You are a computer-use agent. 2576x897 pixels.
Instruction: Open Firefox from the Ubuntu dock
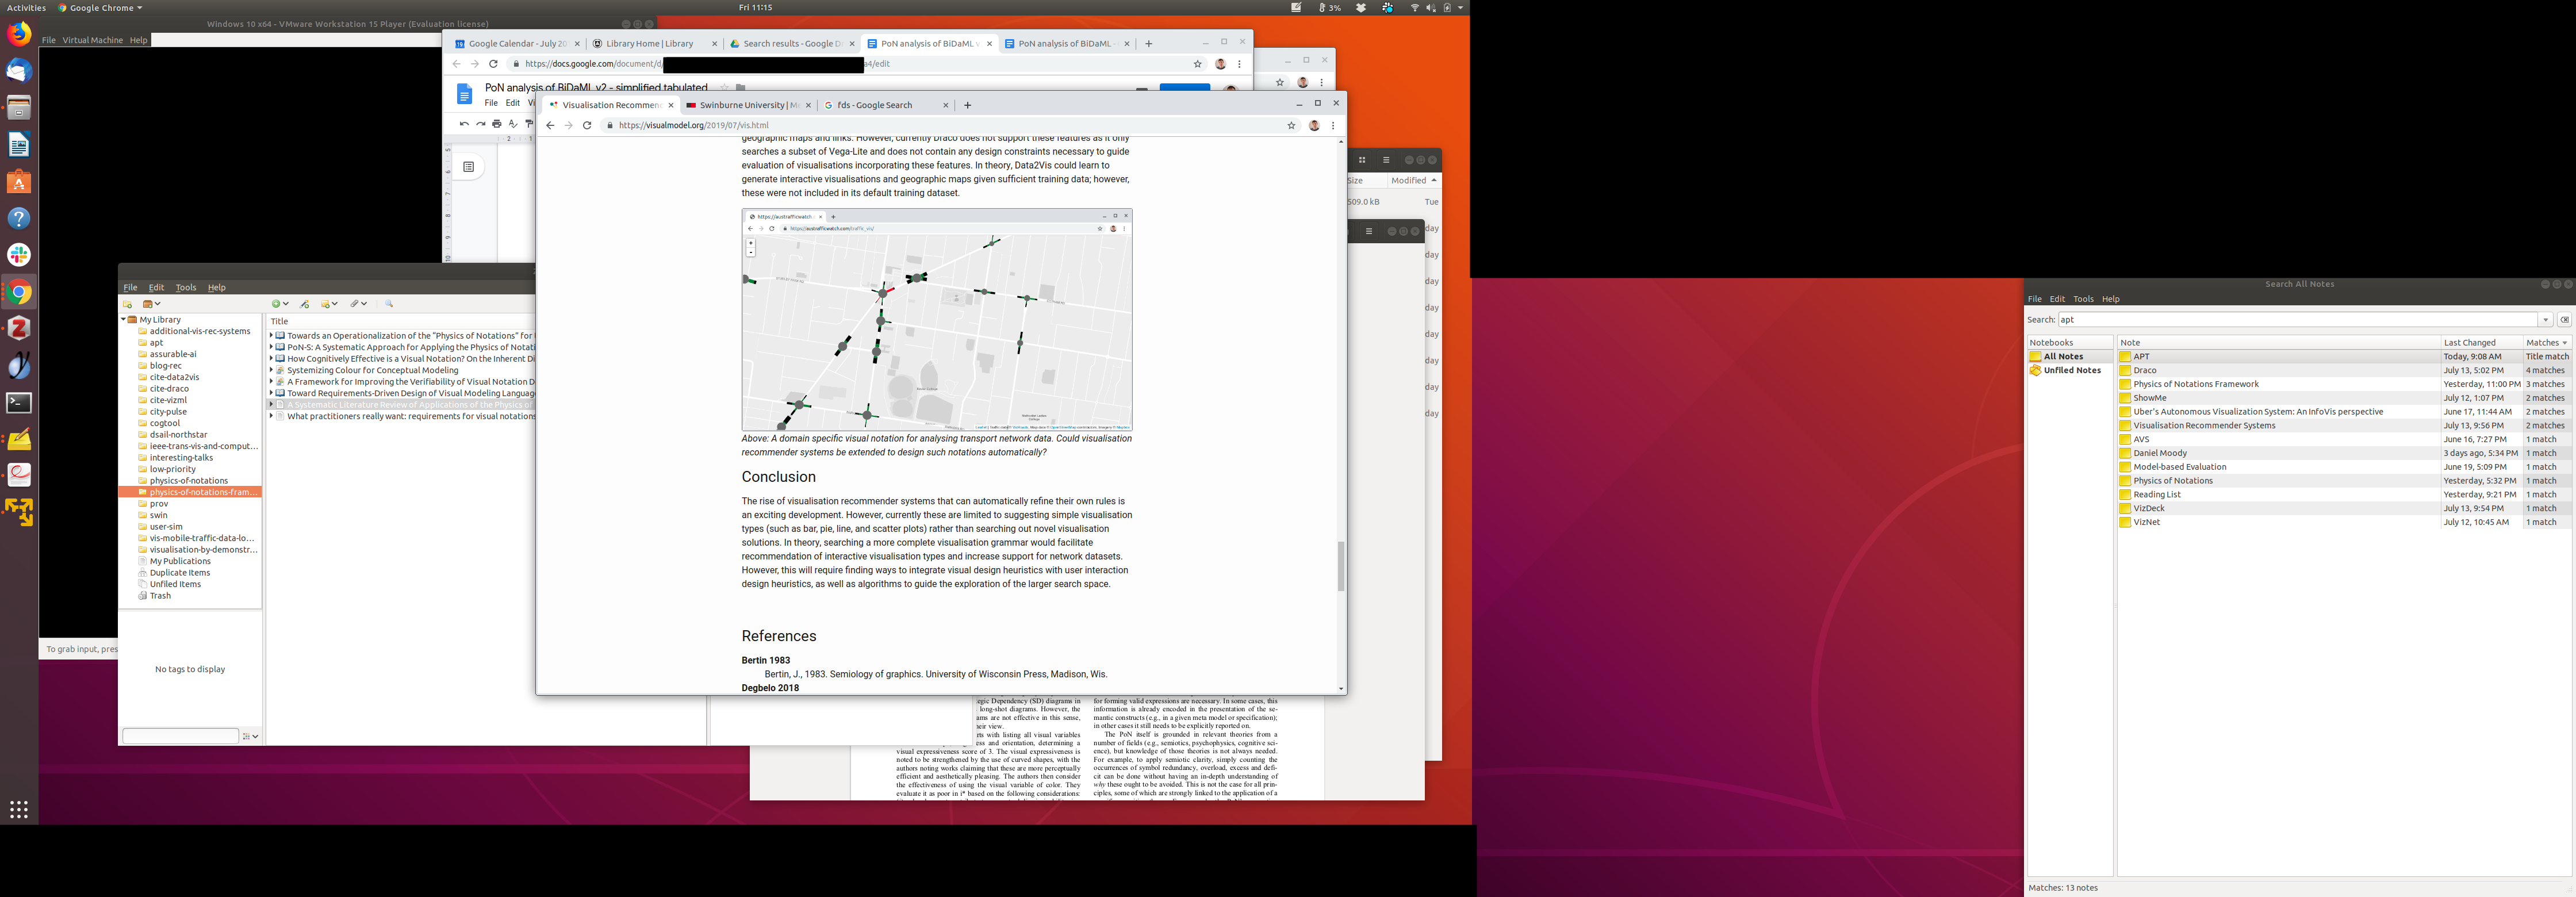[19, 34]
